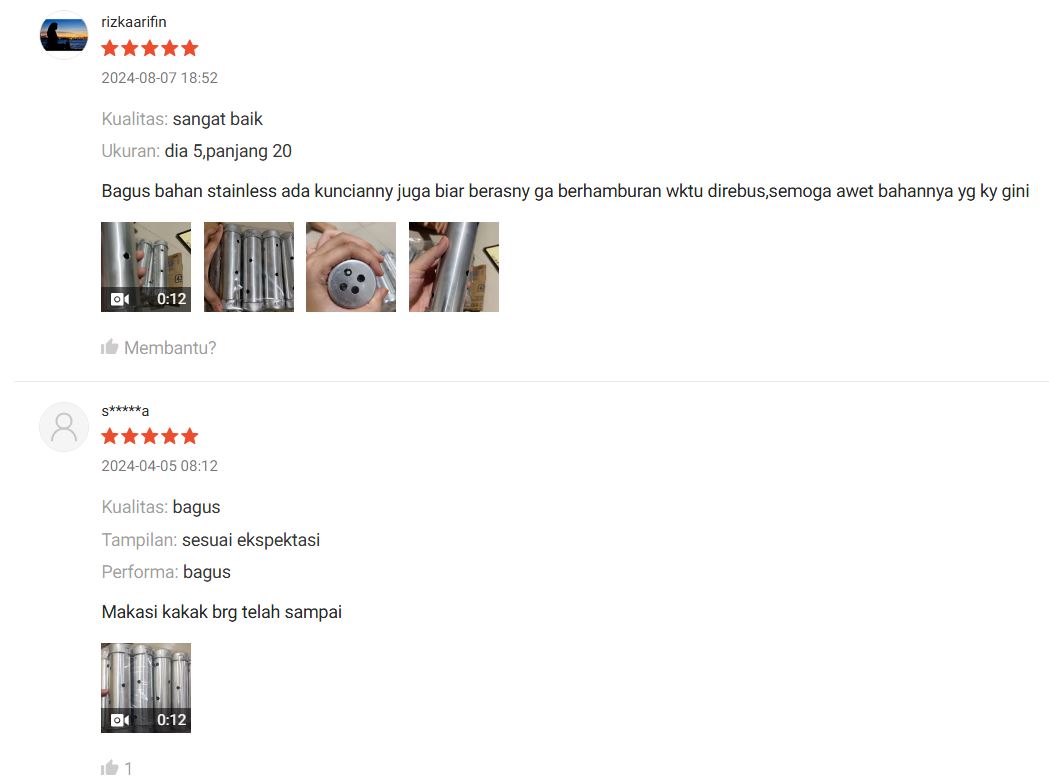Play rizkaarifin's 0:12 review video
Image resolution: width=1049 pixels, height=780 pixels.
point(146,267)
